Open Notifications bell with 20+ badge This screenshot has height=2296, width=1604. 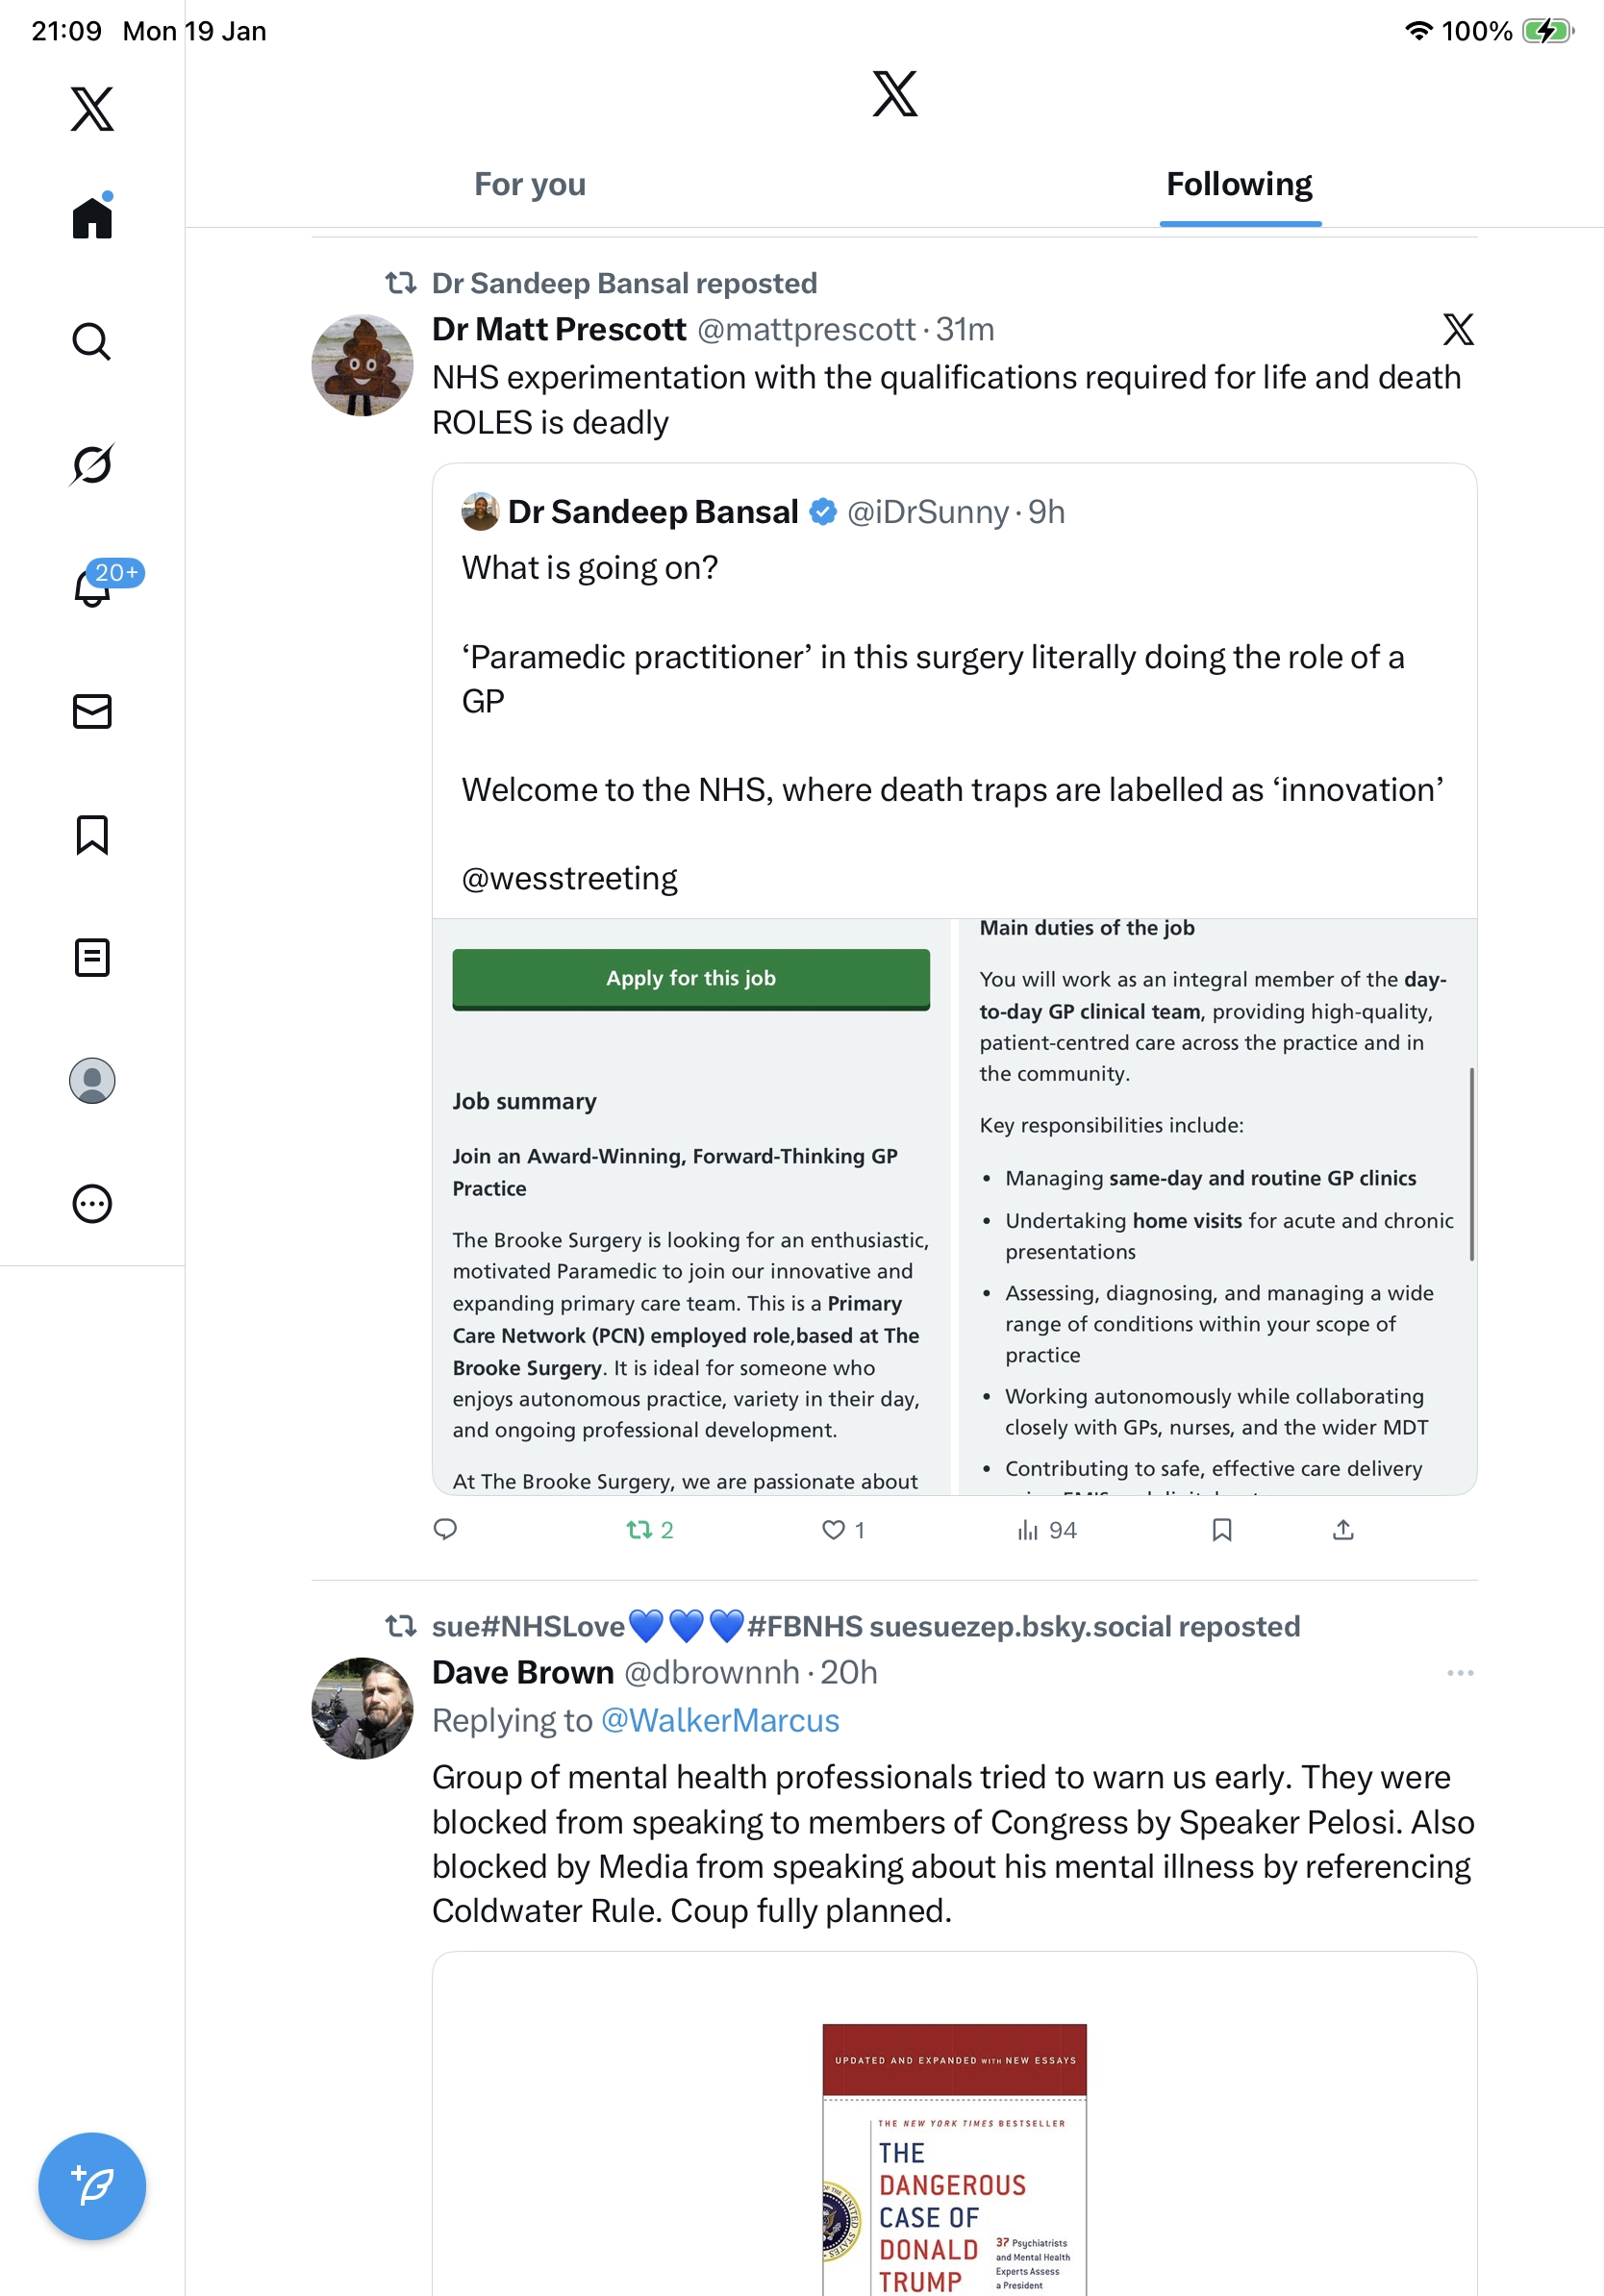coord(93,588)
